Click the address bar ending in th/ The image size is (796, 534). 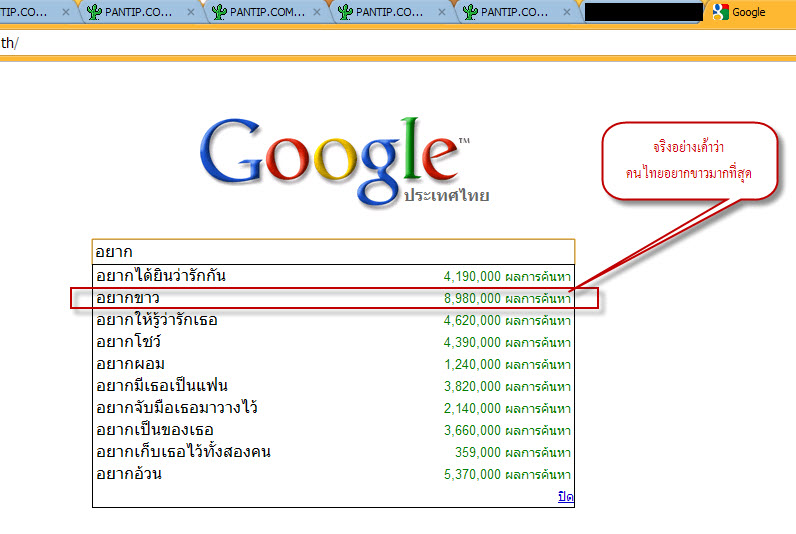pyautogui.click(x=398, y=43)
